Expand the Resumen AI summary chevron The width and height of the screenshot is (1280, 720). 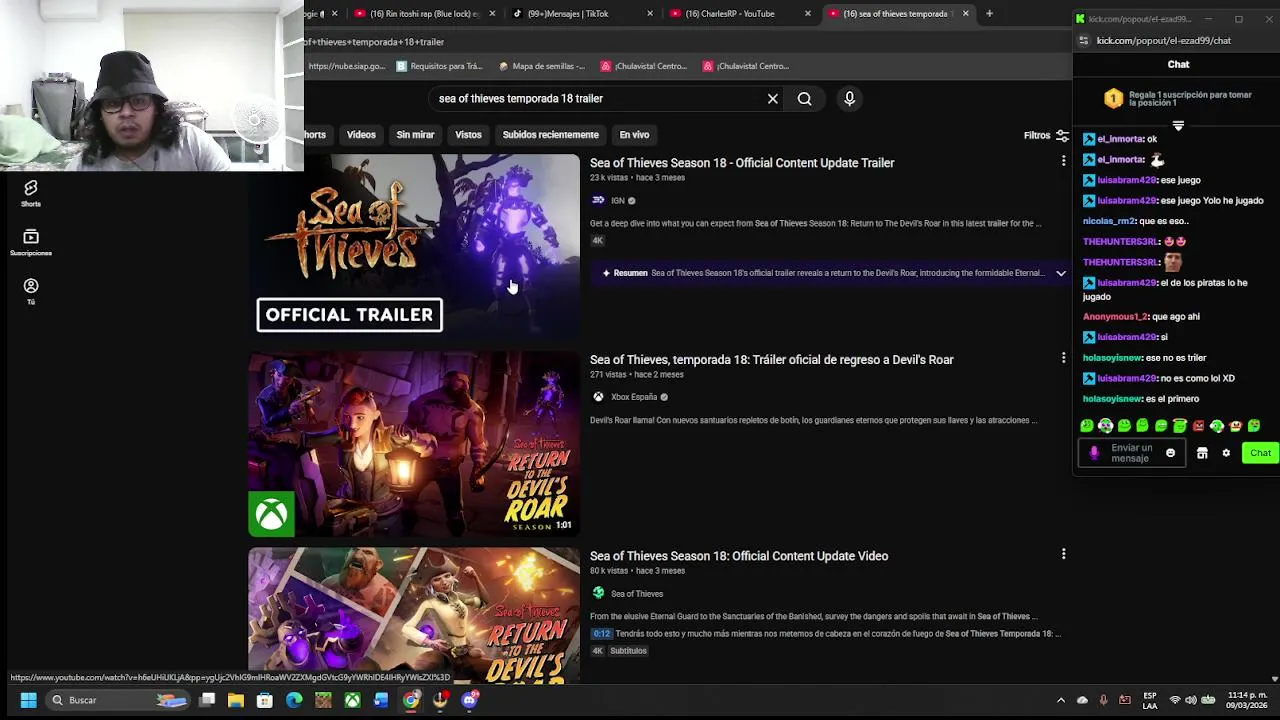point(1061,273)
